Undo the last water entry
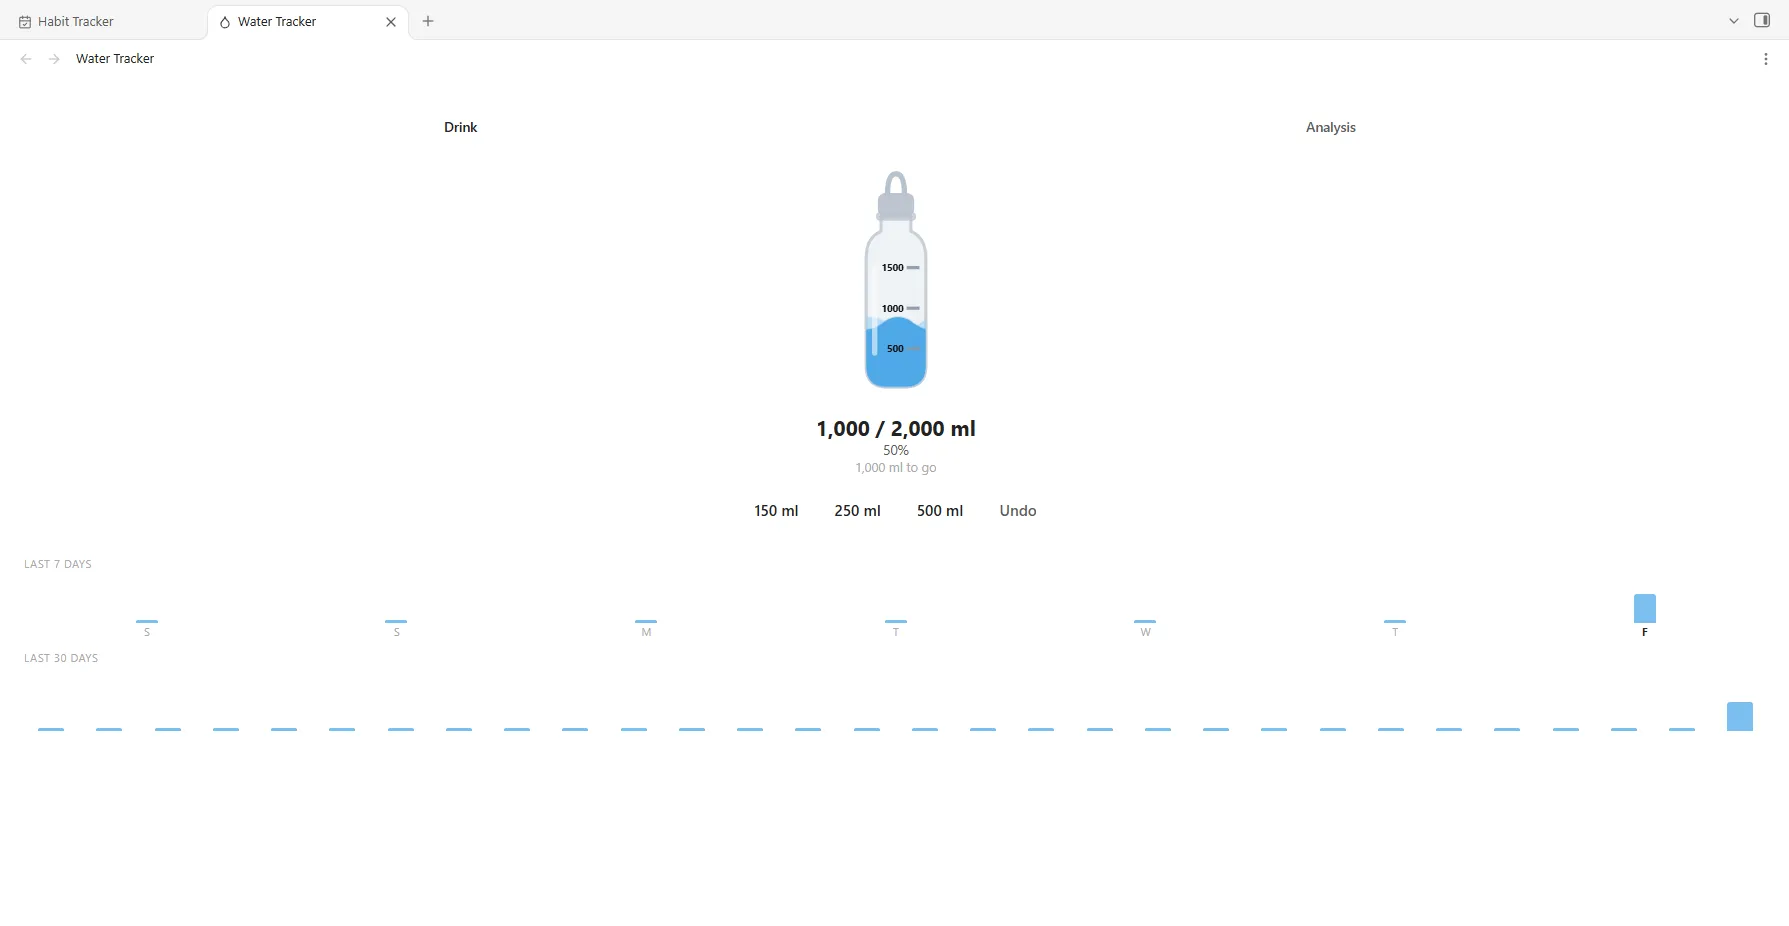The image size is (1789, 926). tap(1018, 510)
